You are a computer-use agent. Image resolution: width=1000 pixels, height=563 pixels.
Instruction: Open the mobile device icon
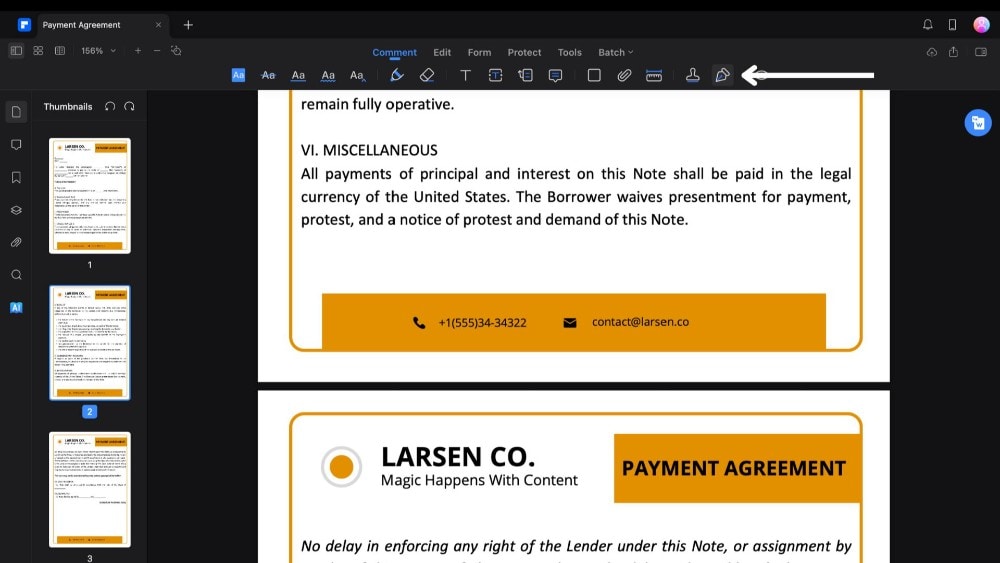(x=952, y=24)
